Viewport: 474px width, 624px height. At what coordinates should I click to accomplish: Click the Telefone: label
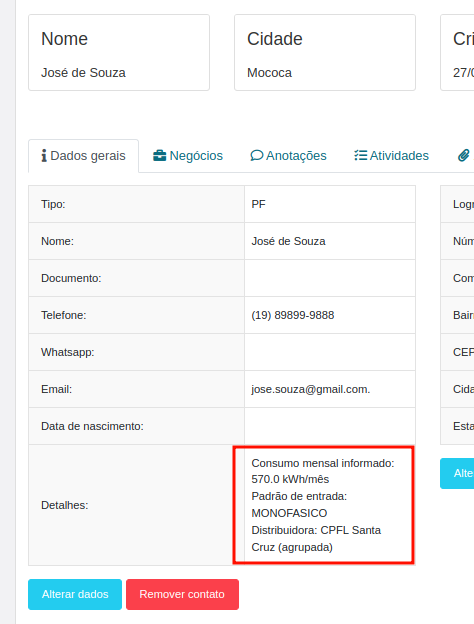(64, 315)
